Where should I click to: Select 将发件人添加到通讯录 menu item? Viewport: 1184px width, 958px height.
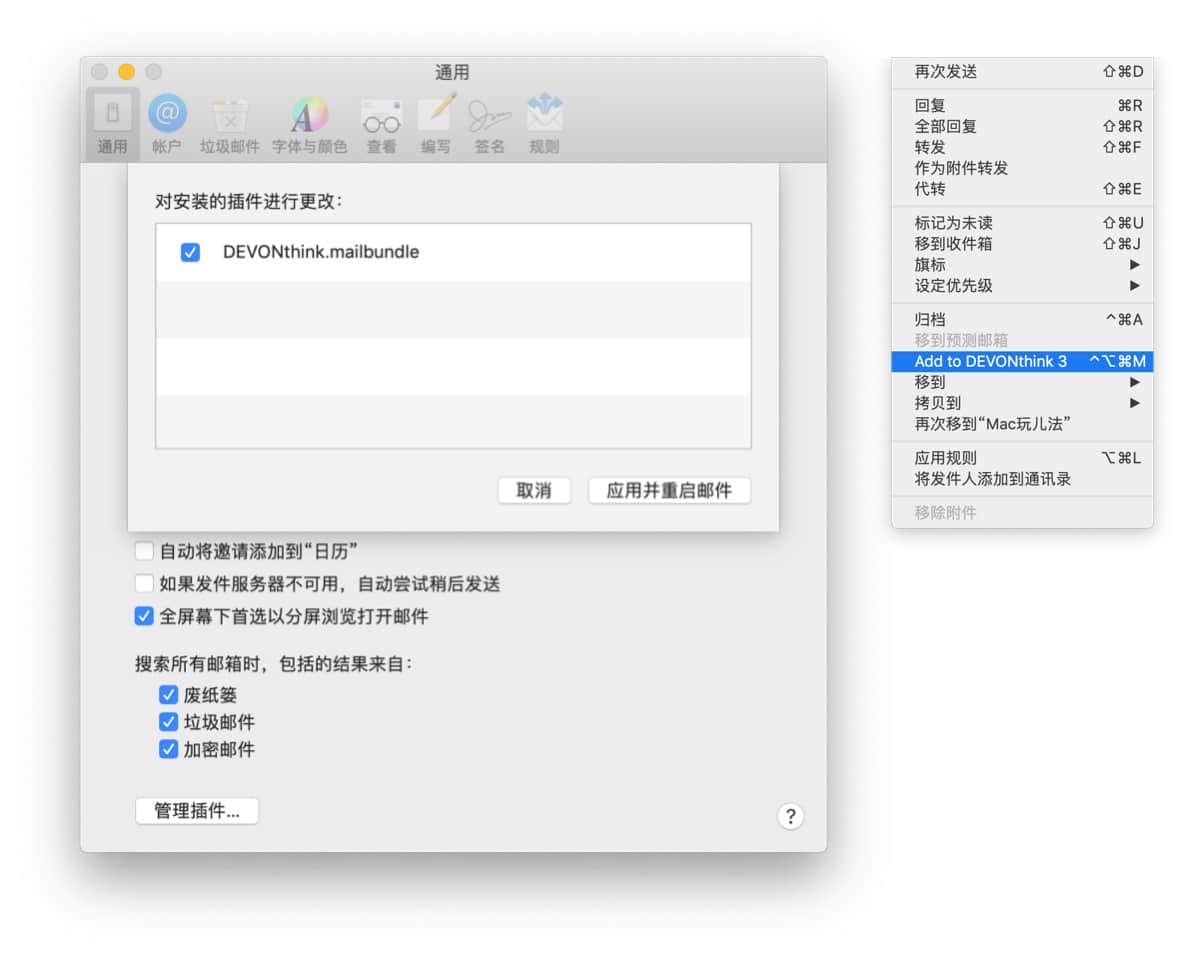(x=1022, y=479)
